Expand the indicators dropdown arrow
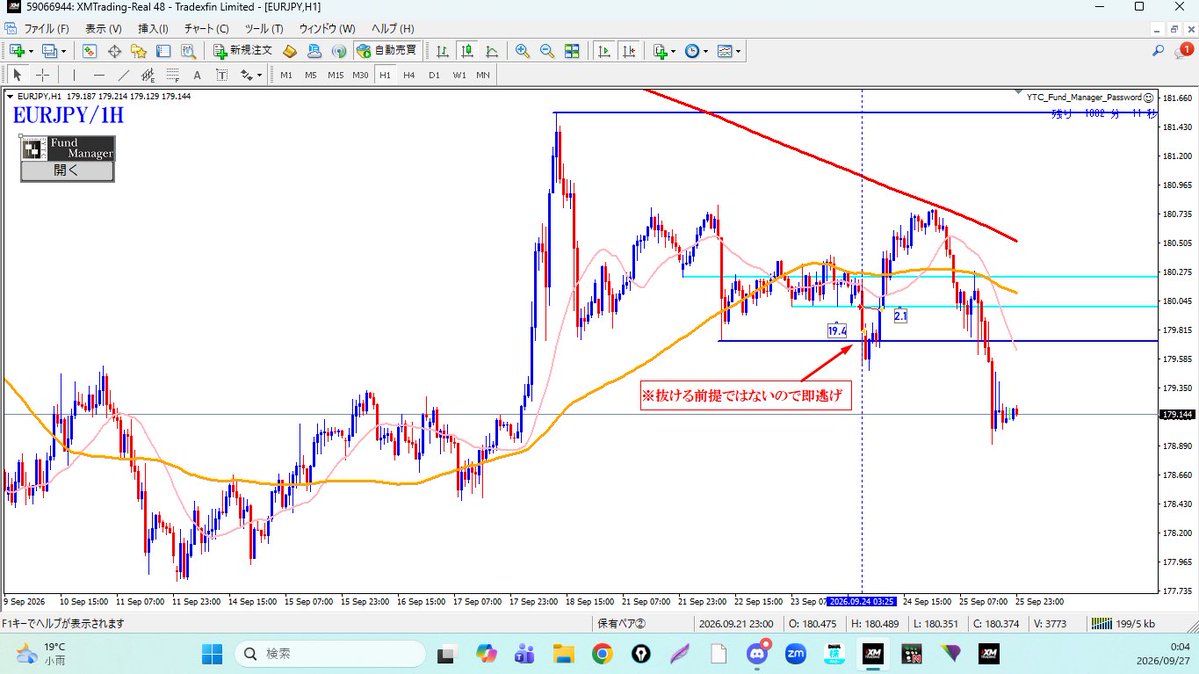The height and width of the screenshot is (674, 1199). (x=673, y=52)
